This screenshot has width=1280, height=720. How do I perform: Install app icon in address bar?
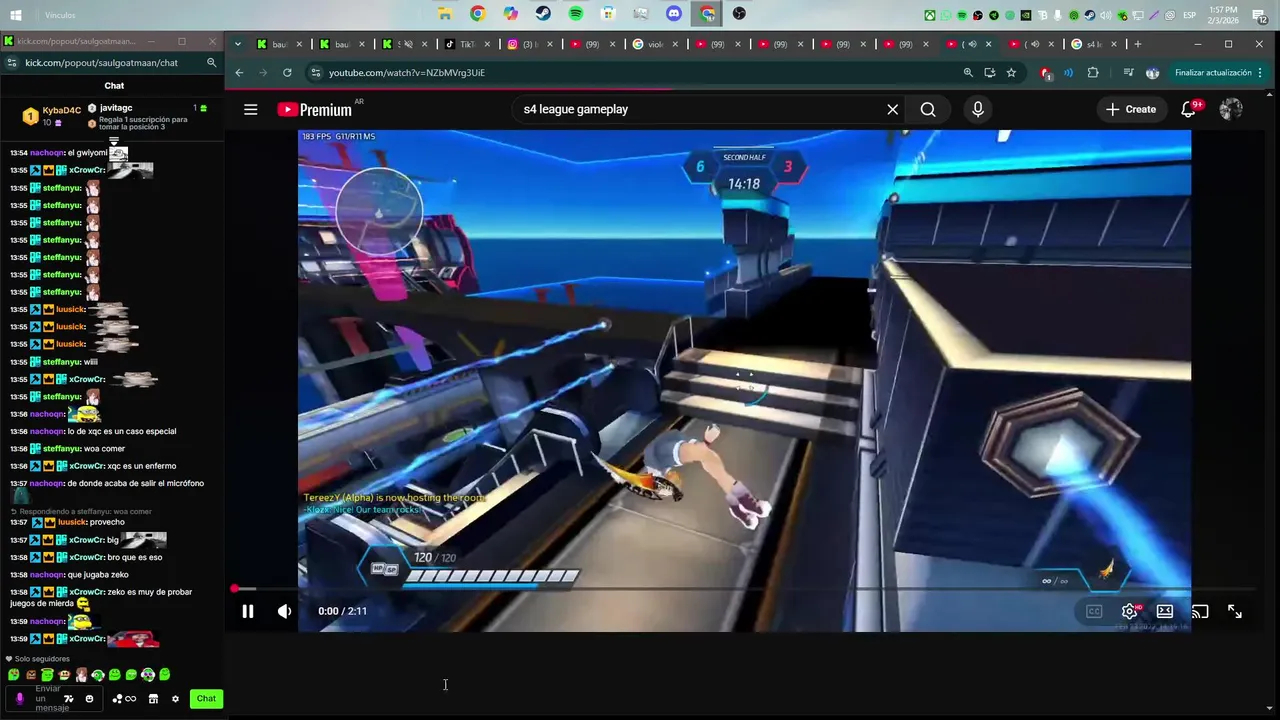click(990, 73)
